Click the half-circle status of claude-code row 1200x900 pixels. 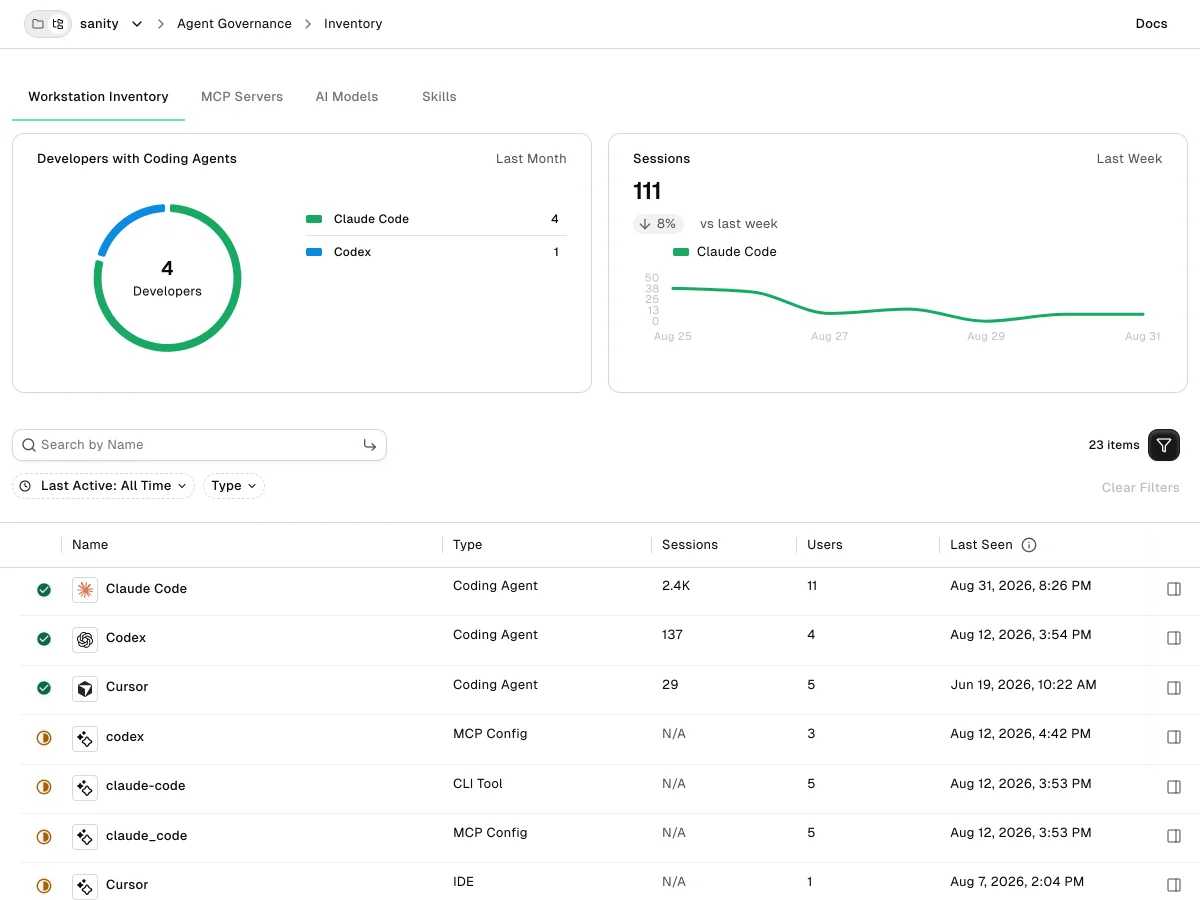pos(44,787)
